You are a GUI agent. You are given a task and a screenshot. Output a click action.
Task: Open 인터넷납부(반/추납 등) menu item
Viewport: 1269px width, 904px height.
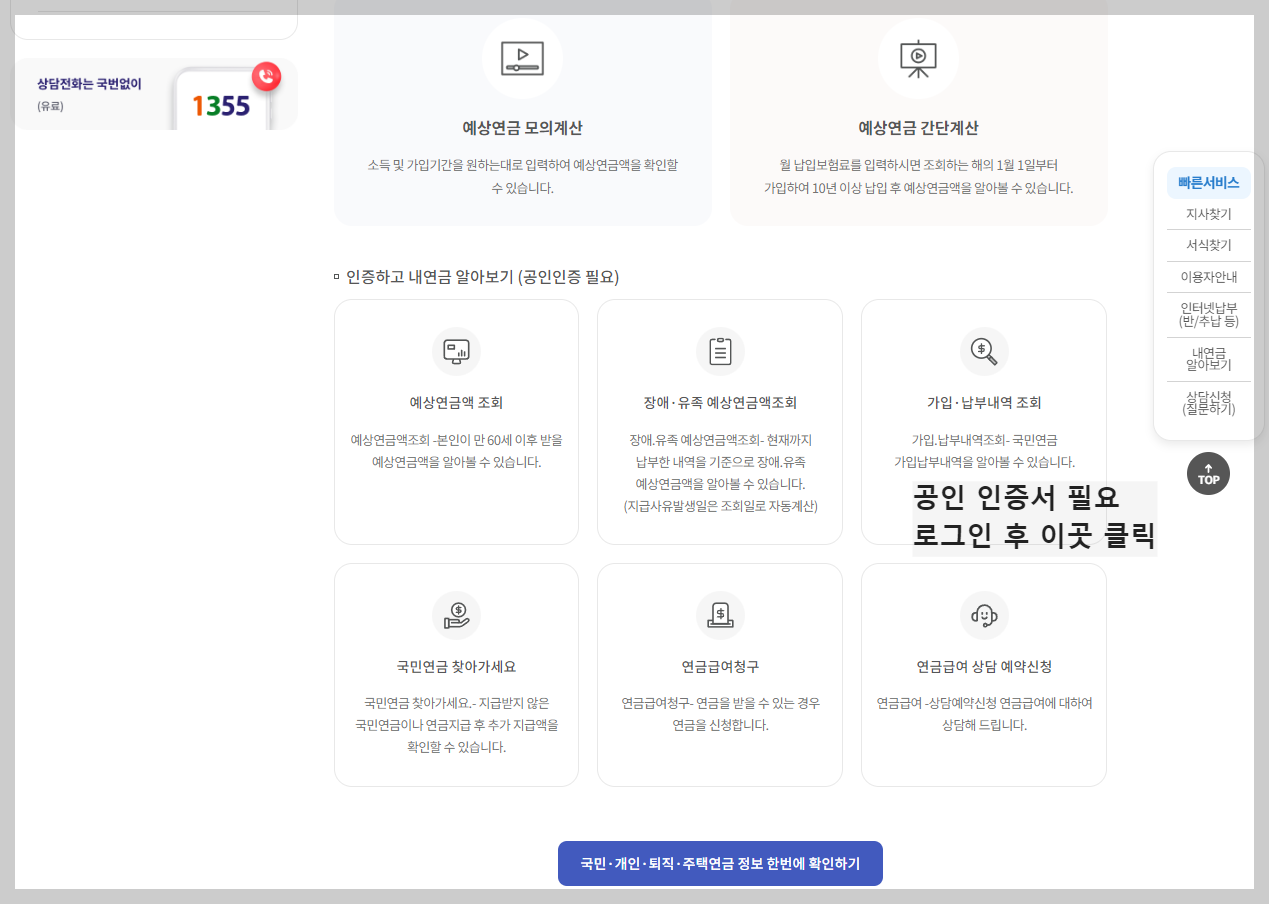tap(1208, 316)
